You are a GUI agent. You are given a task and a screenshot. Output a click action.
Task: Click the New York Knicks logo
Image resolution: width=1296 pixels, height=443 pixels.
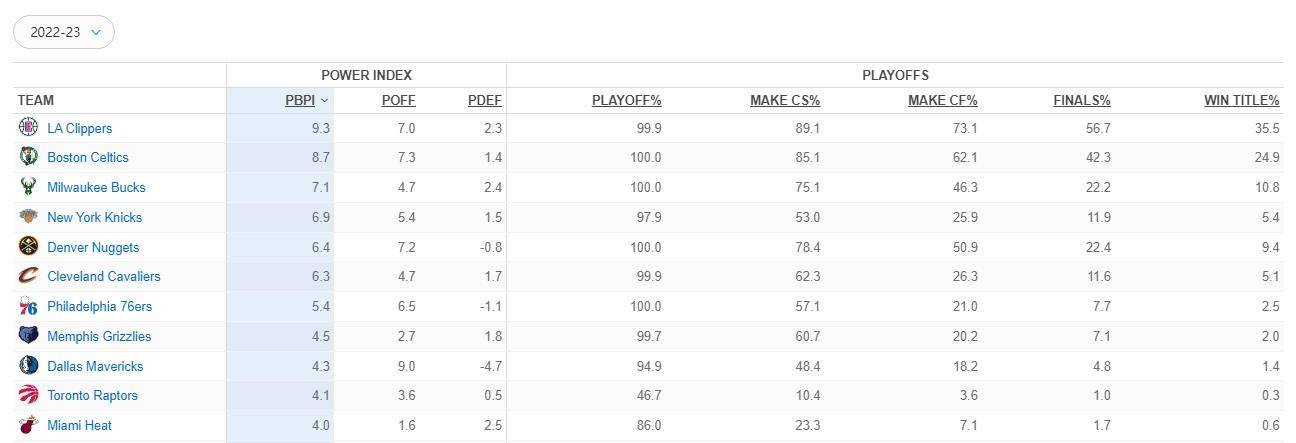[28, 217]
